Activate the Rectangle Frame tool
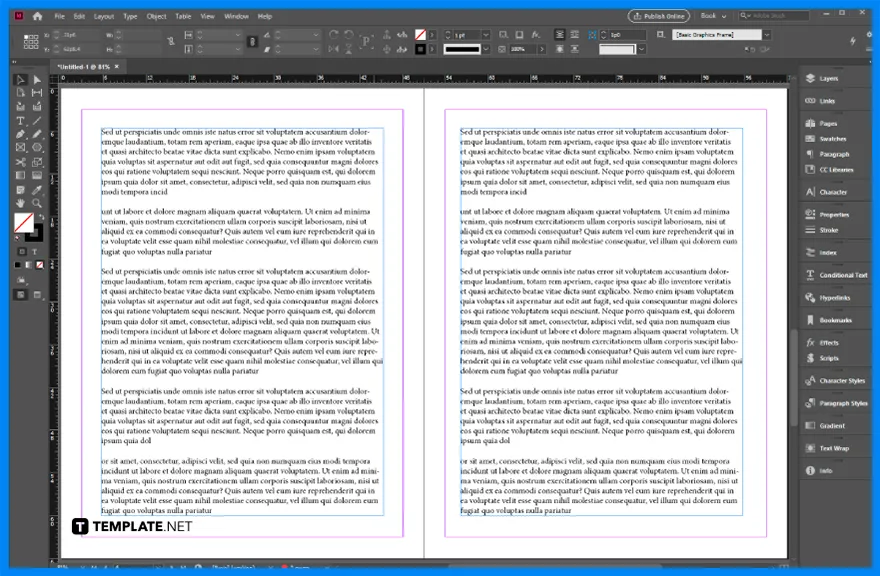880x576 pixels. point(21,147)
